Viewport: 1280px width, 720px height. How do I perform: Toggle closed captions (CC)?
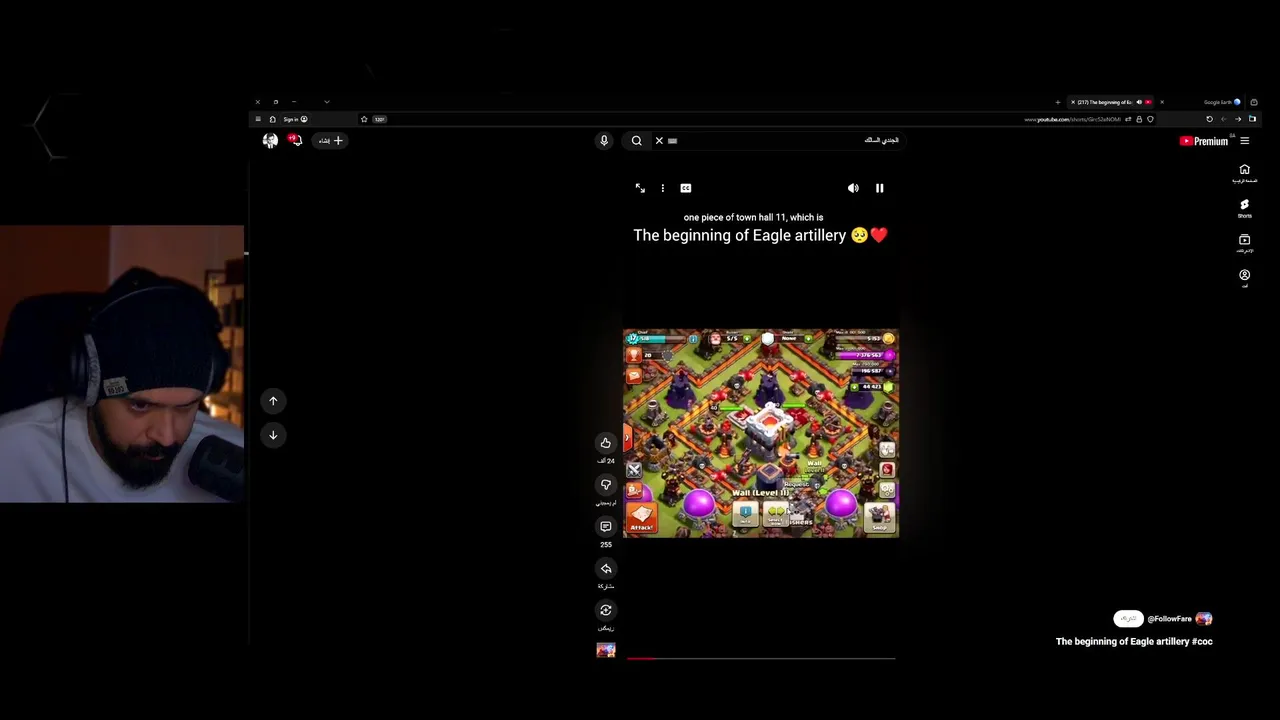(686, 188)
